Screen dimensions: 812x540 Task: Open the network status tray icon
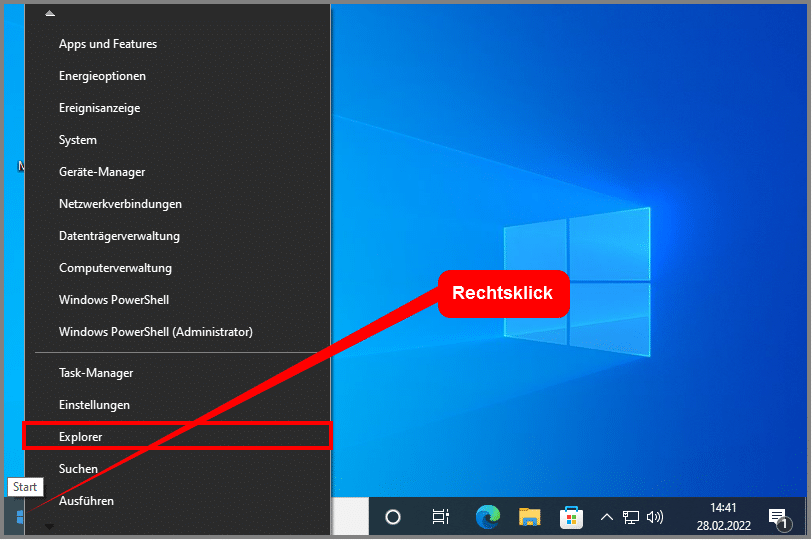point(631,517)
